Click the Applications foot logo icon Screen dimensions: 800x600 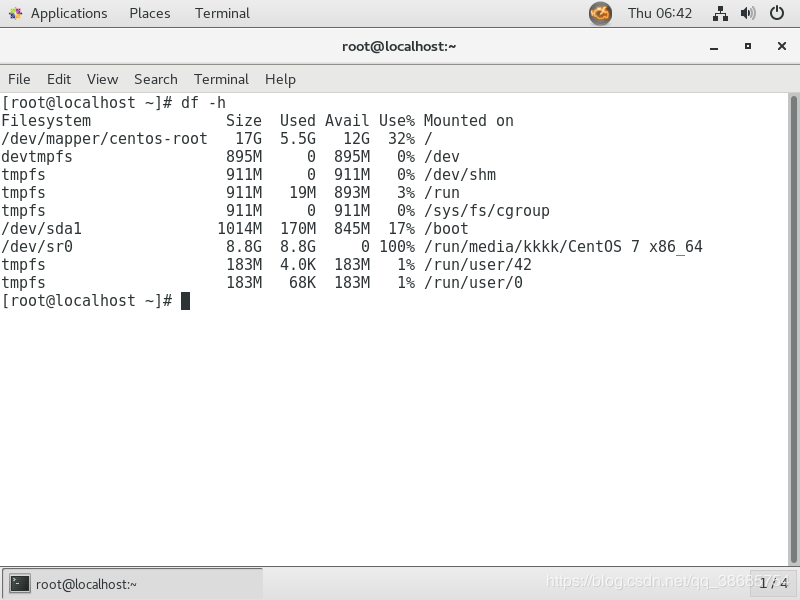tap(15, 13)
